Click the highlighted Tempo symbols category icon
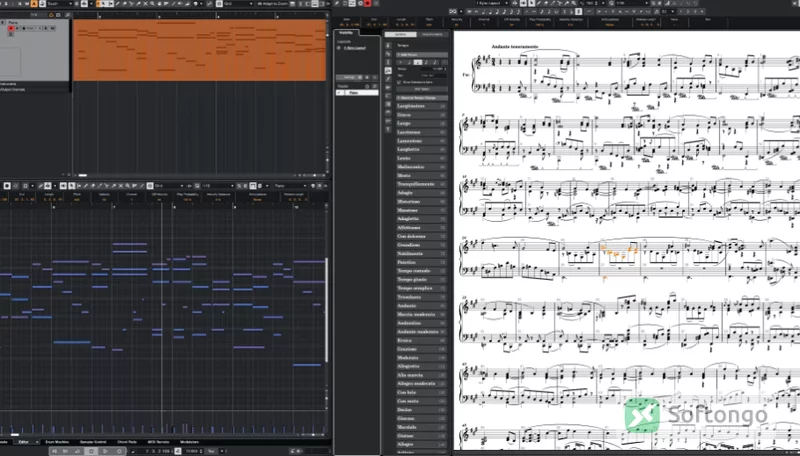Image resolution: width=800 pixels, height=456 pixels. [x=388, y=70]
